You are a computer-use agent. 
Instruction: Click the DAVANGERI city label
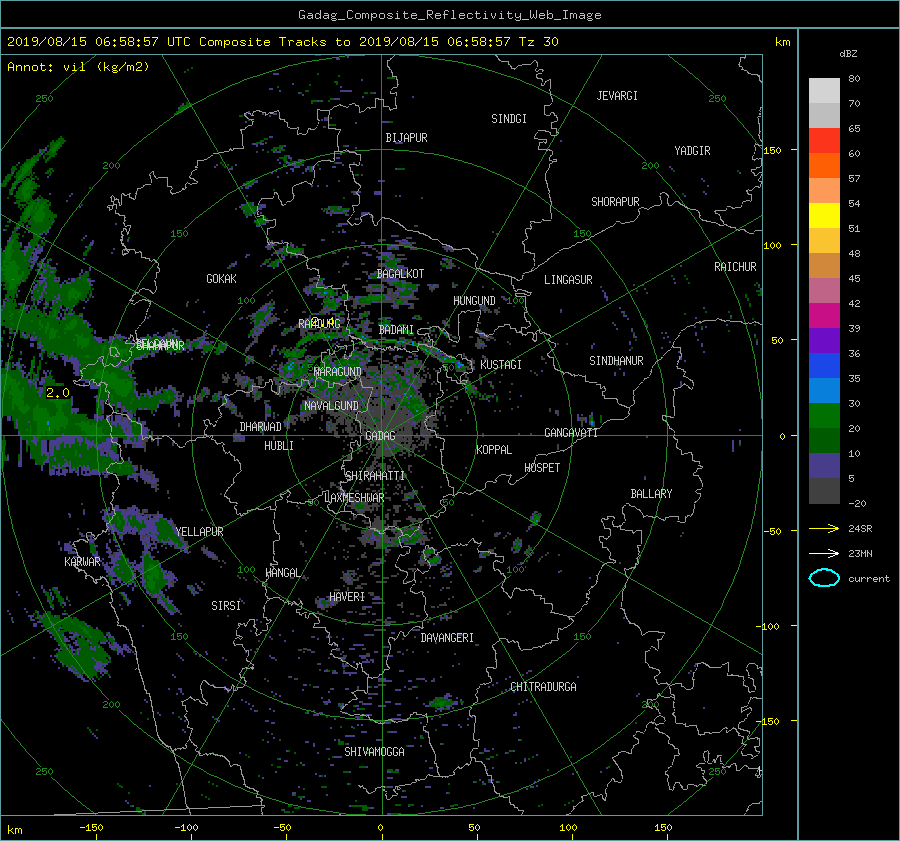[x=447, y=638]
